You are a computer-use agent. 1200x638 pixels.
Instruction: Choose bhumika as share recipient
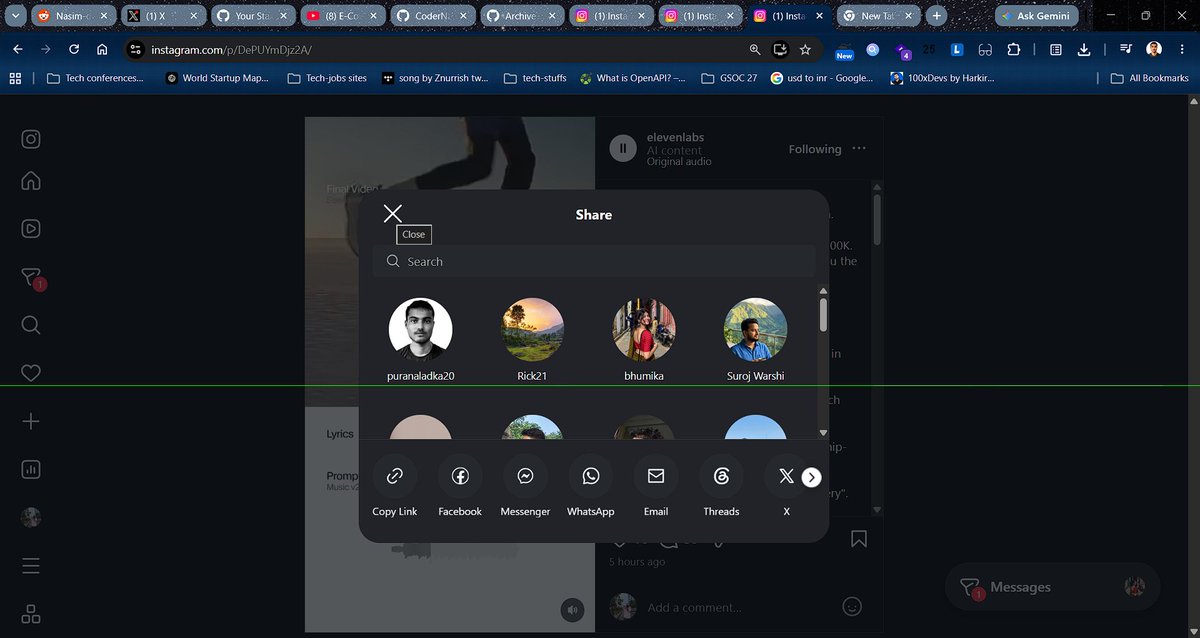(x=644, y=340)
